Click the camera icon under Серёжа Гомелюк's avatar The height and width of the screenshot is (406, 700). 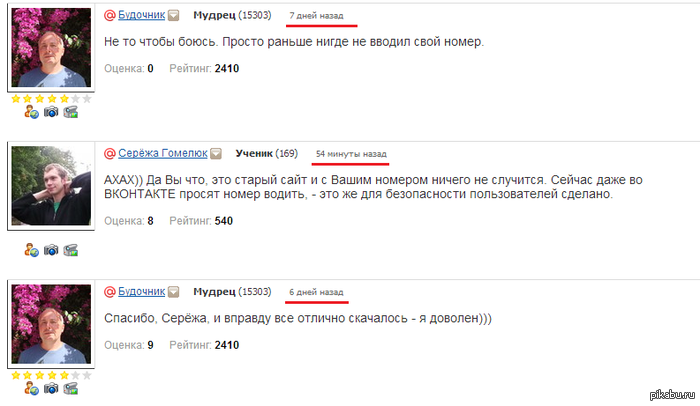click(51, 250)
